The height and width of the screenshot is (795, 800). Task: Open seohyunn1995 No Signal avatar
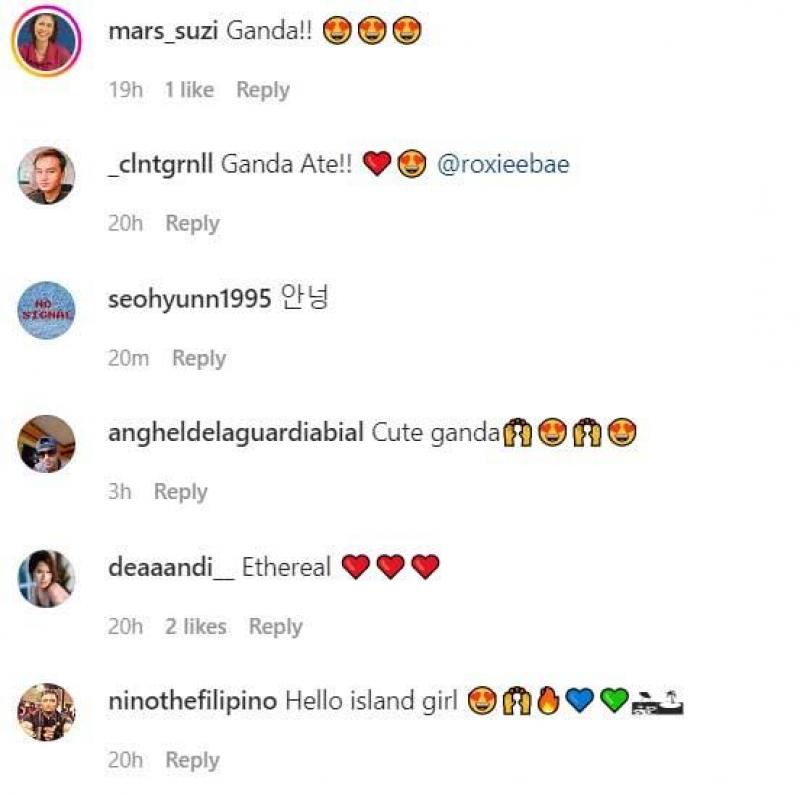click(x=46, y=310)
